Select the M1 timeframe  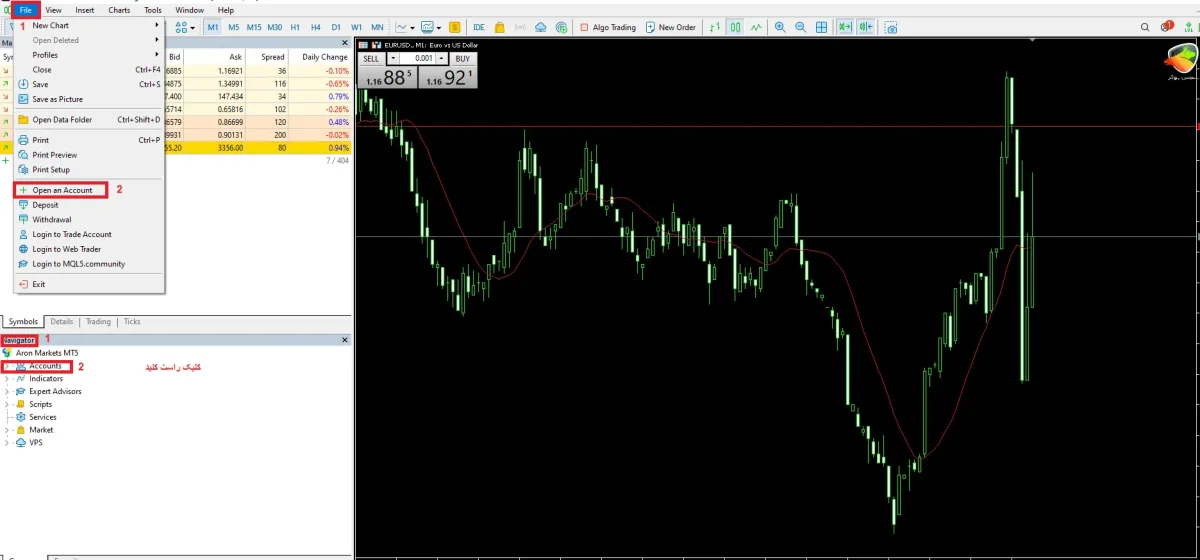213,27
